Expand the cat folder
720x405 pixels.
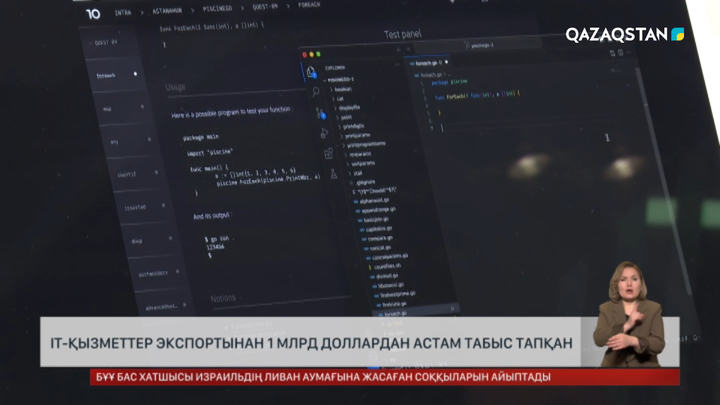pyautogui.click(x=338, y=98)
